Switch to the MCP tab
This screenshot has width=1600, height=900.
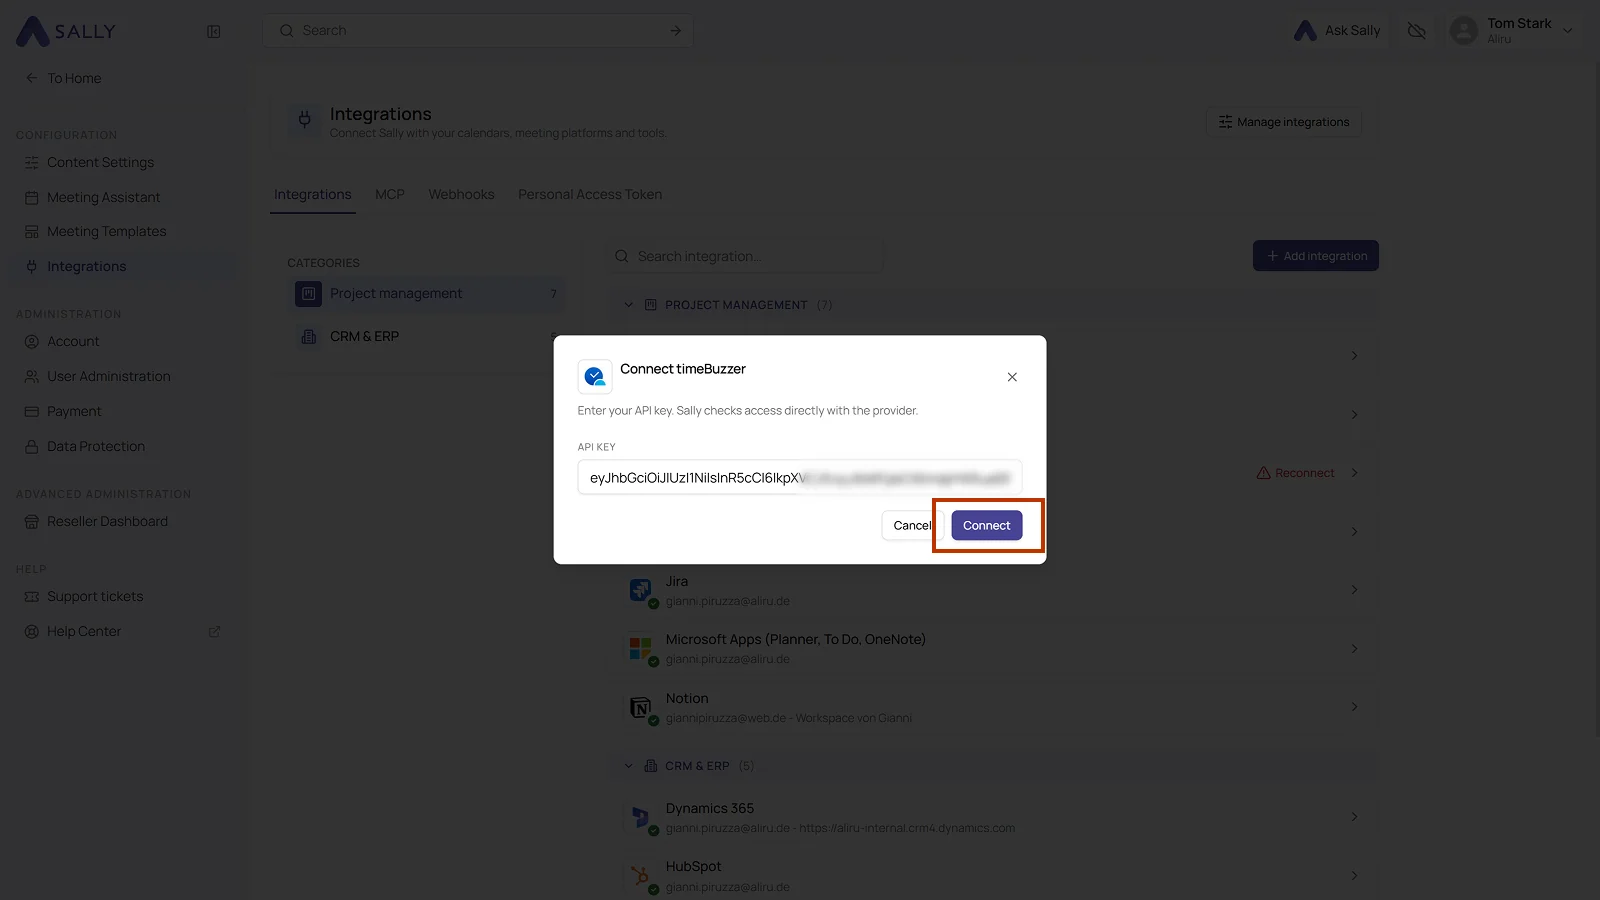(x=390, y=194)
